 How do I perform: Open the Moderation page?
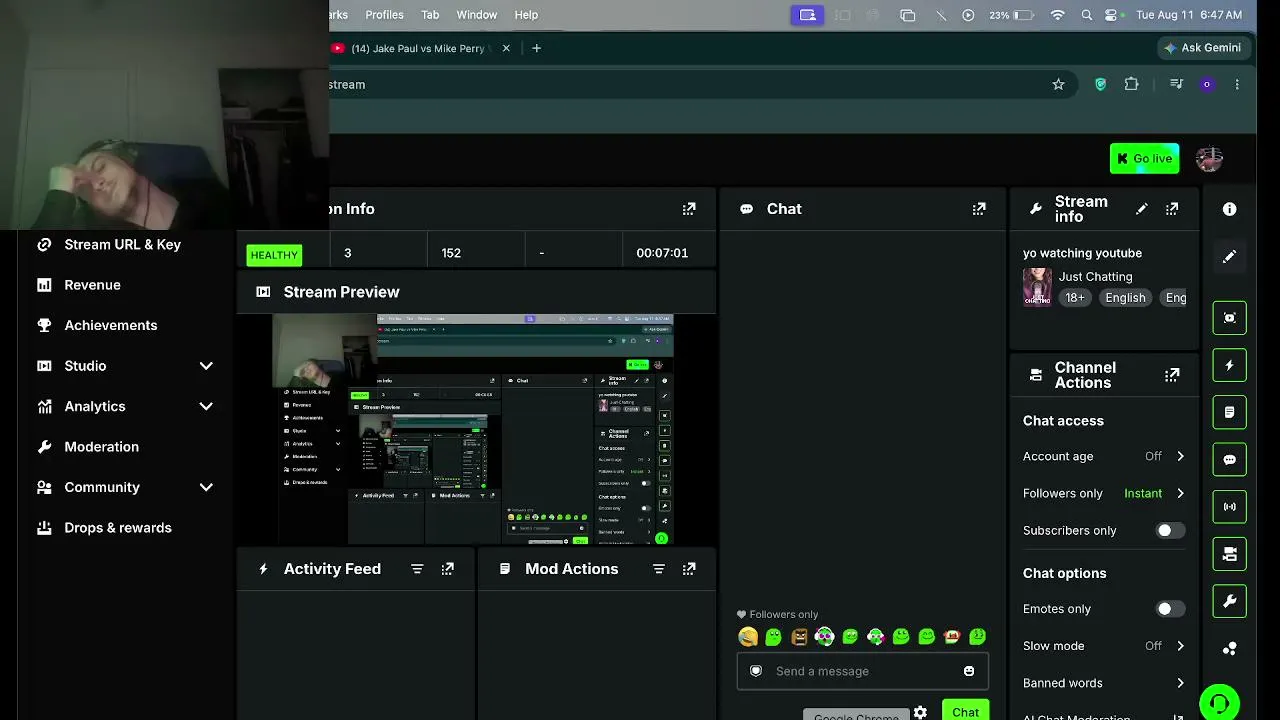click(101, 447)
